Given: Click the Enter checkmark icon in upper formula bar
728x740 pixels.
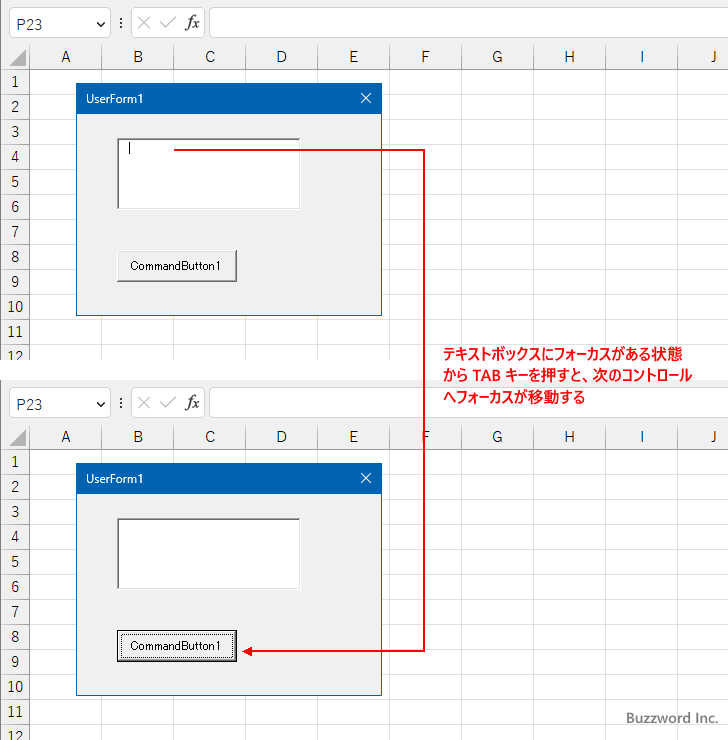Looking at the screenshot, I should (x=167, y=23).
